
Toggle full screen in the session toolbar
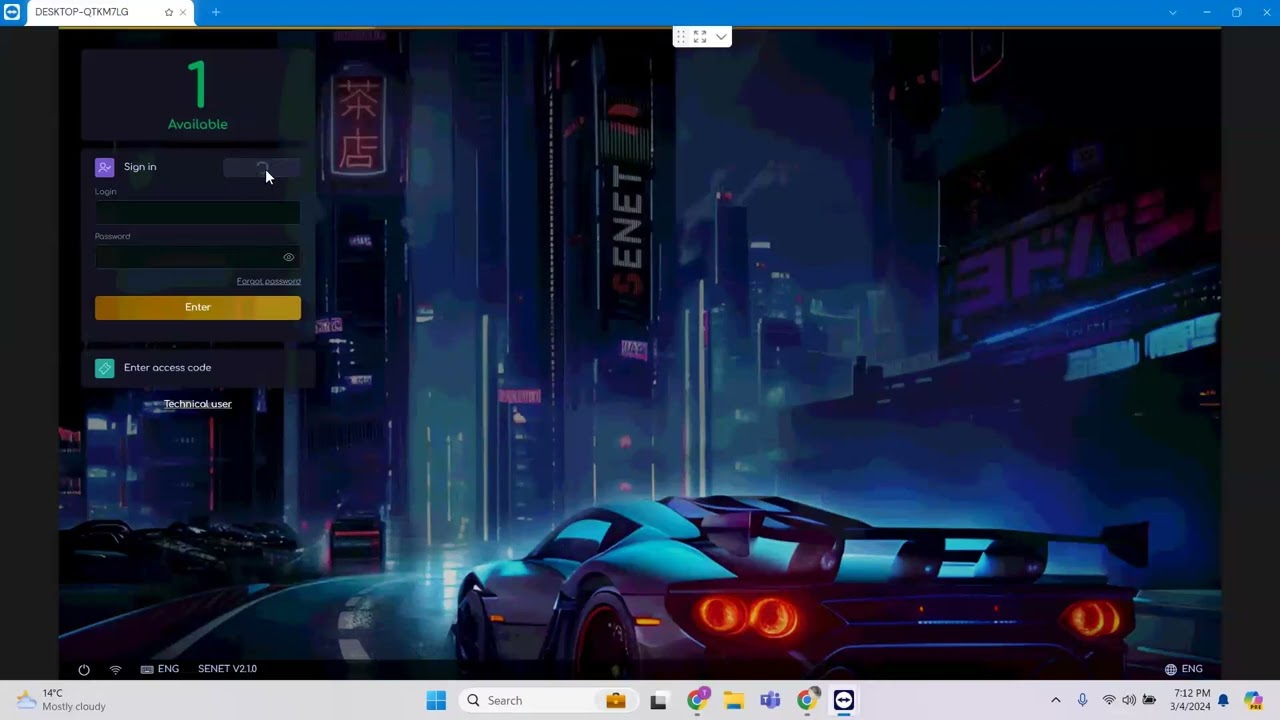(x=700, y=37)
